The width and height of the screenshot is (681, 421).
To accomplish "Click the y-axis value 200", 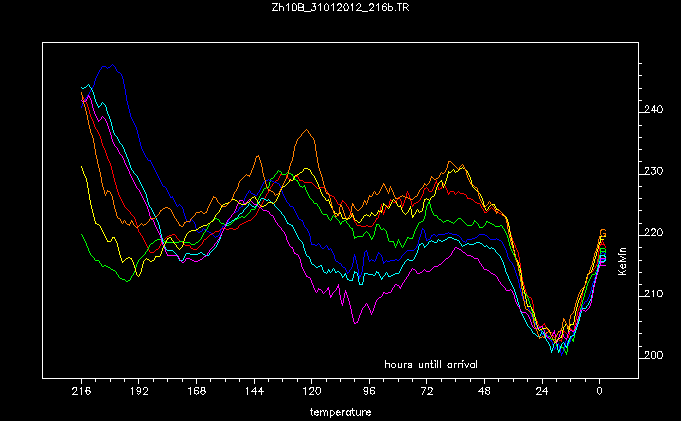I will (x=654, y=355).
